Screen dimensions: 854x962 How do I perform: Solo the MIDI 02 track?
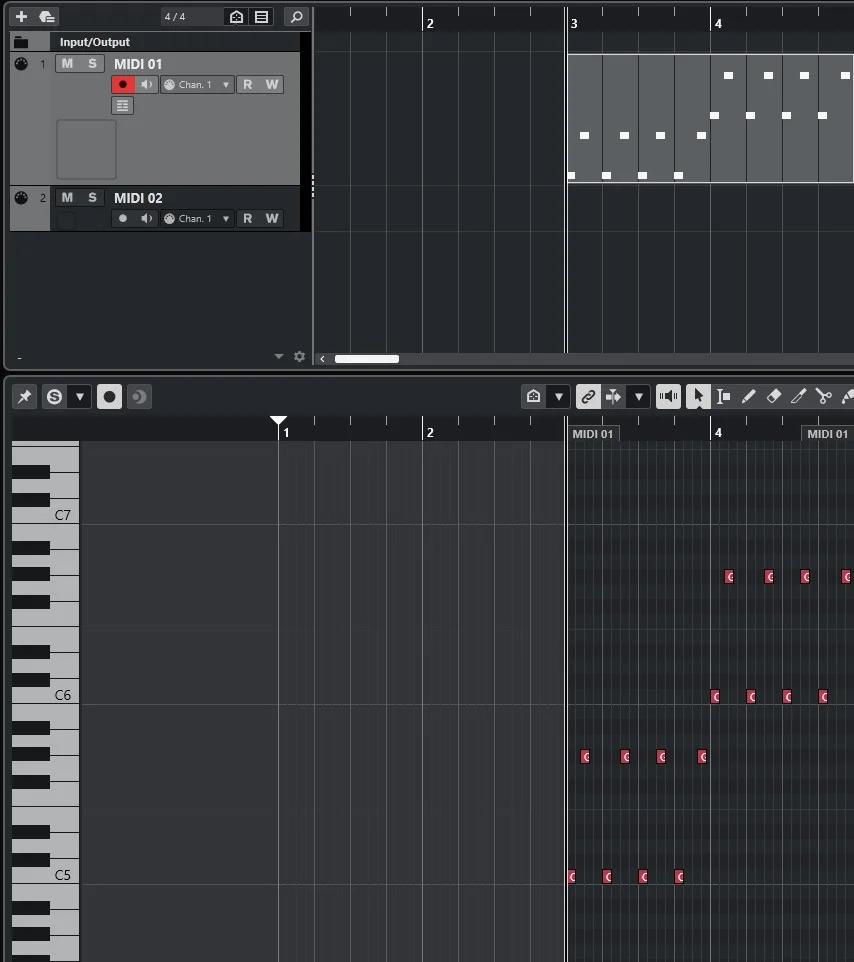(93, 198)
